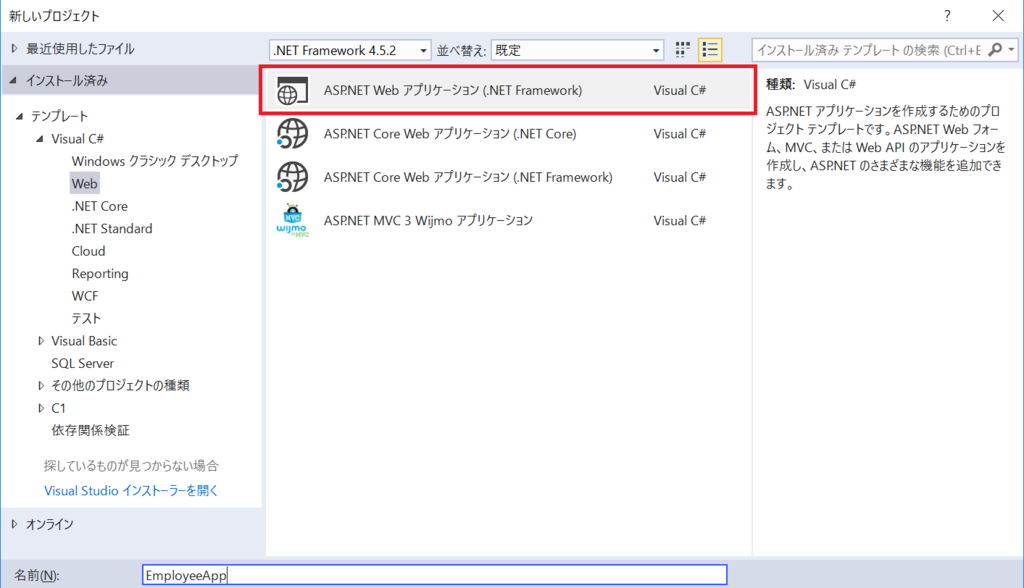Select ASP.NET Core Web アプリケーション (.NET Framework) template
Screen dimensions: 1024x588
(x=508, y=177)
